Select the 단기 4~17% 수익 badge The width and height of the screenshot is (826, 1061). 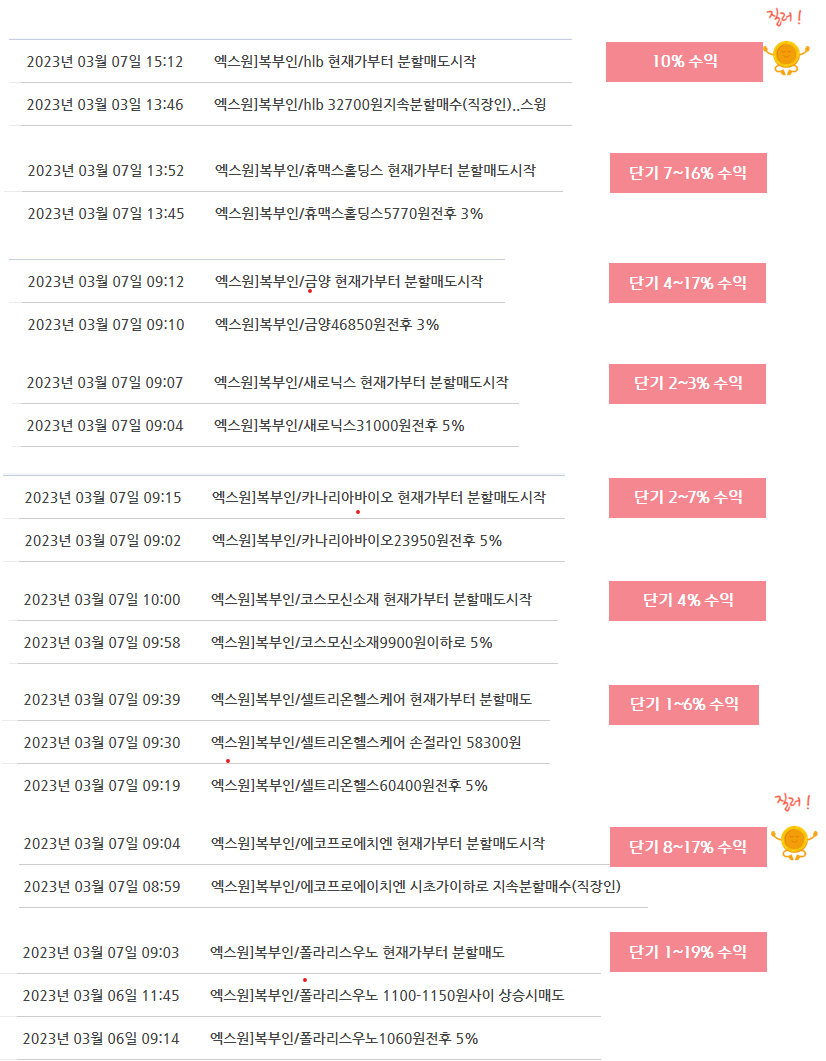(x=687, y=283)
